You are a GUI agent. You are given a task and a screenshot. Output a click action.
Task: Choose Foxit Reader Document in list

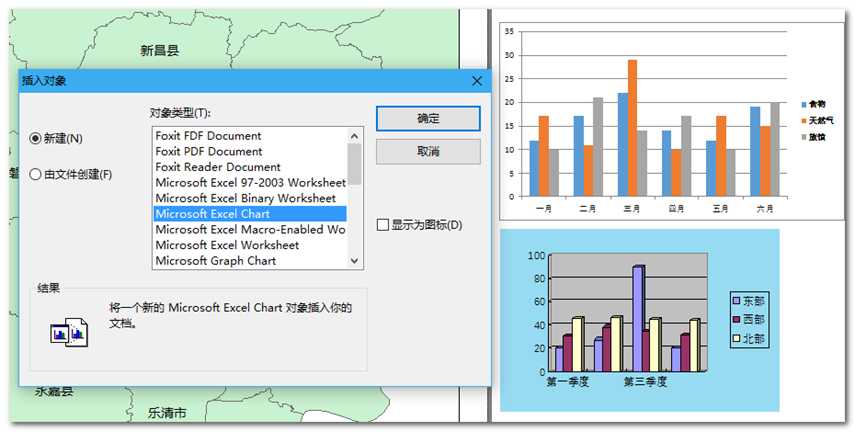point(250,167)
